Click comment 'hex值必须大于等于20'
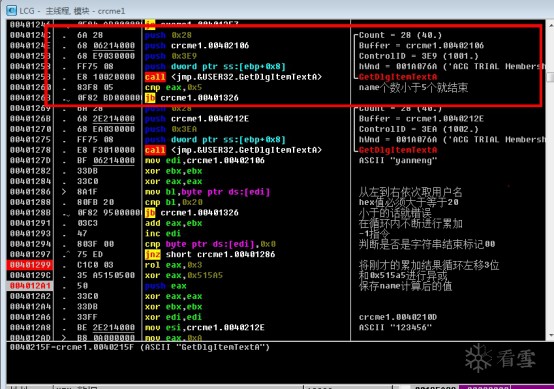Viewport: 554px width, 389px height. coord(408,202)
